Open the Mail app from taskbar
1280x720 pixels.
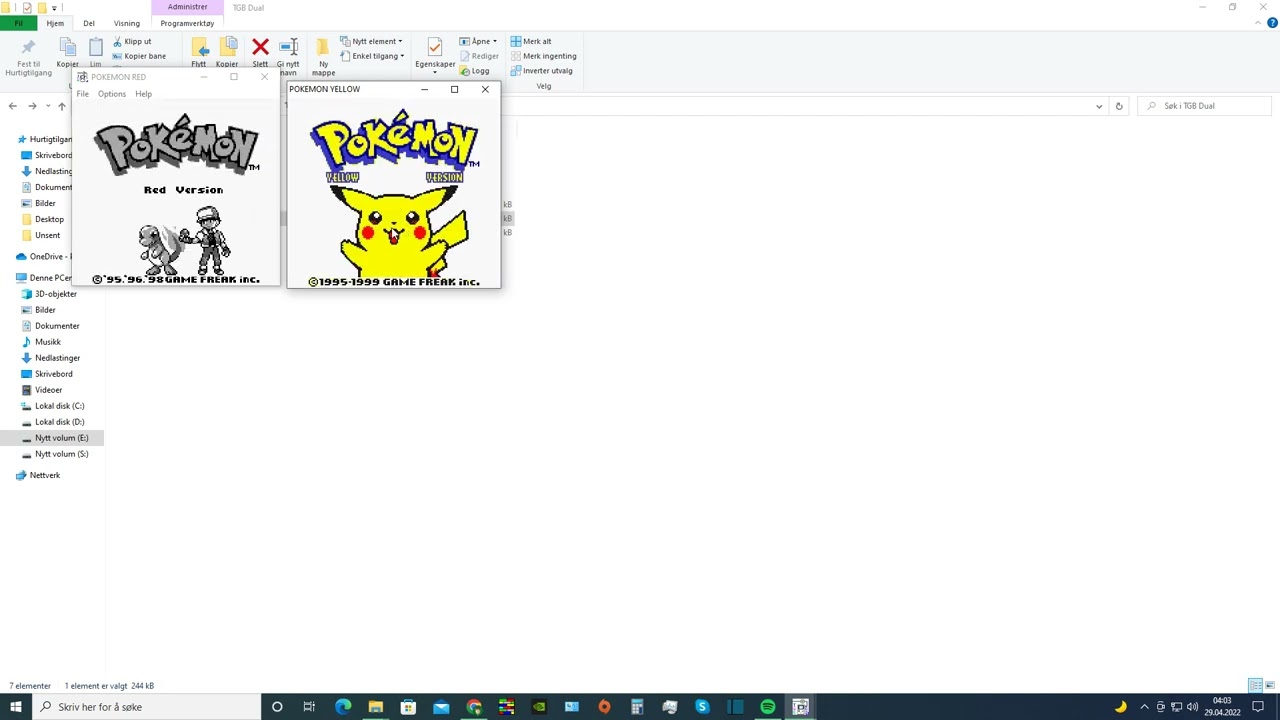click(x=441, y=707)
